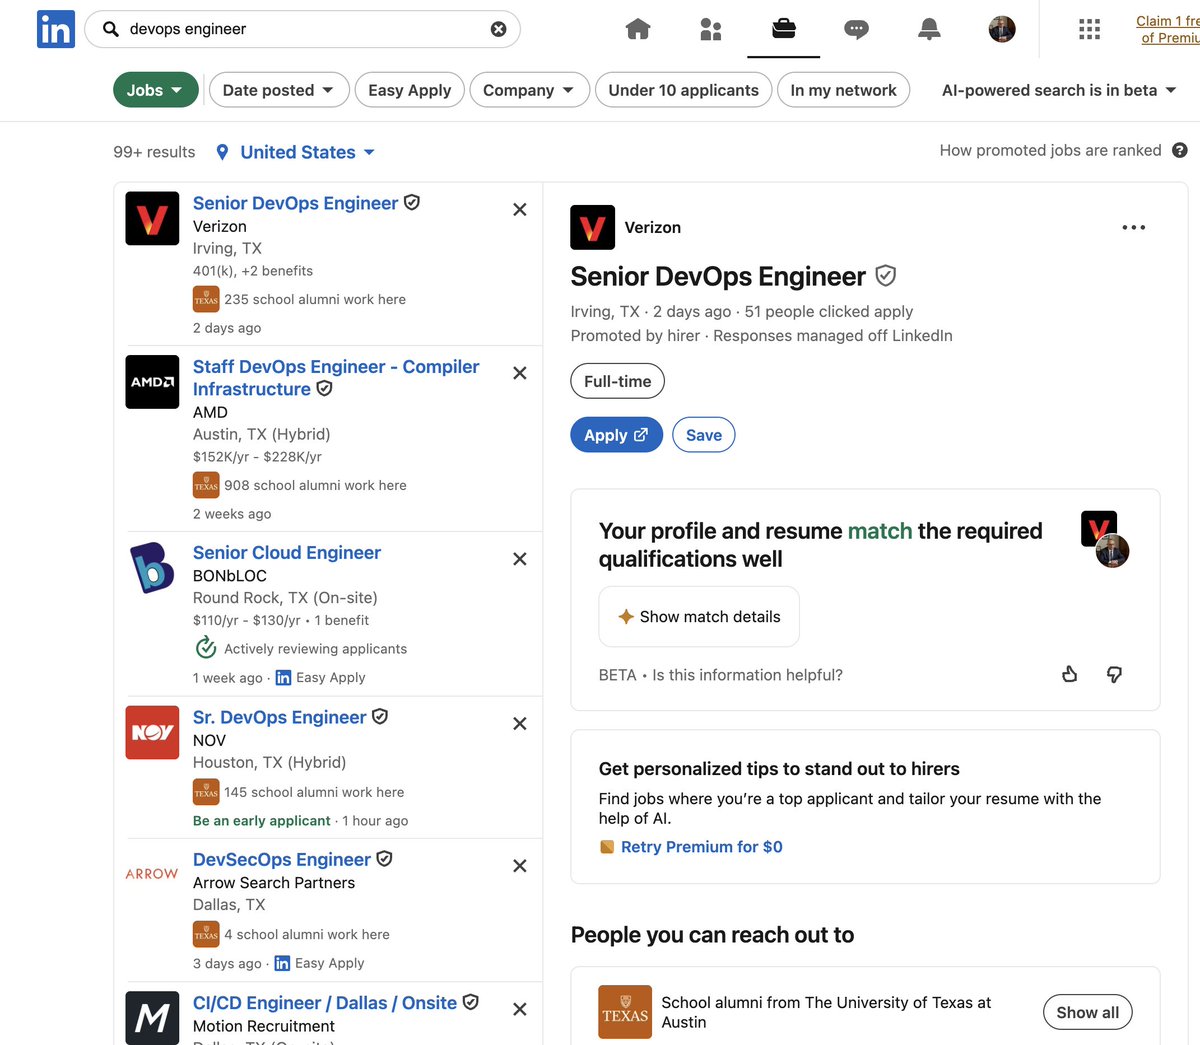Open the LinkedIn home logo
This screenshot has height=1045, width=1200.
coord(56,29)
